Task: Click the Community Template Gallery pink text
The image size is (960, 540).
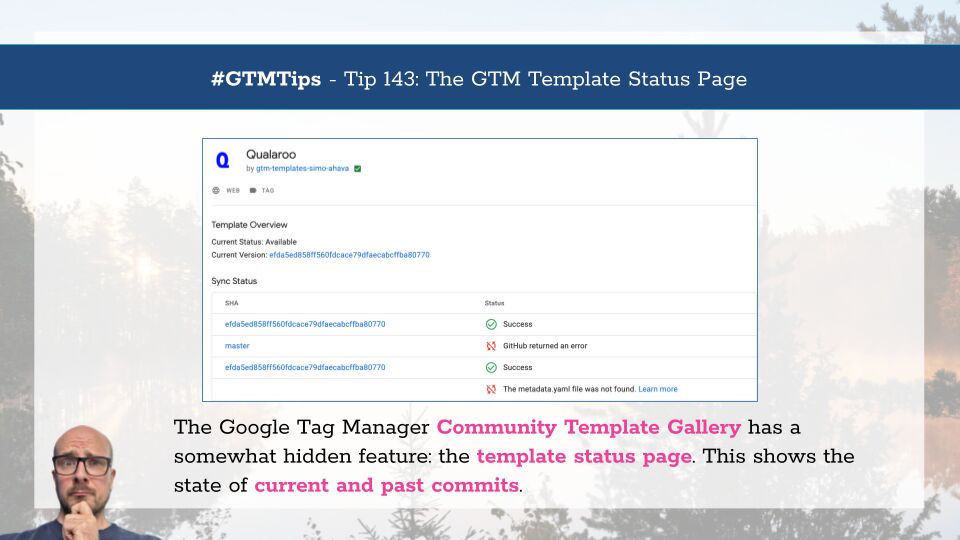Action: click(x=588, y=427)
